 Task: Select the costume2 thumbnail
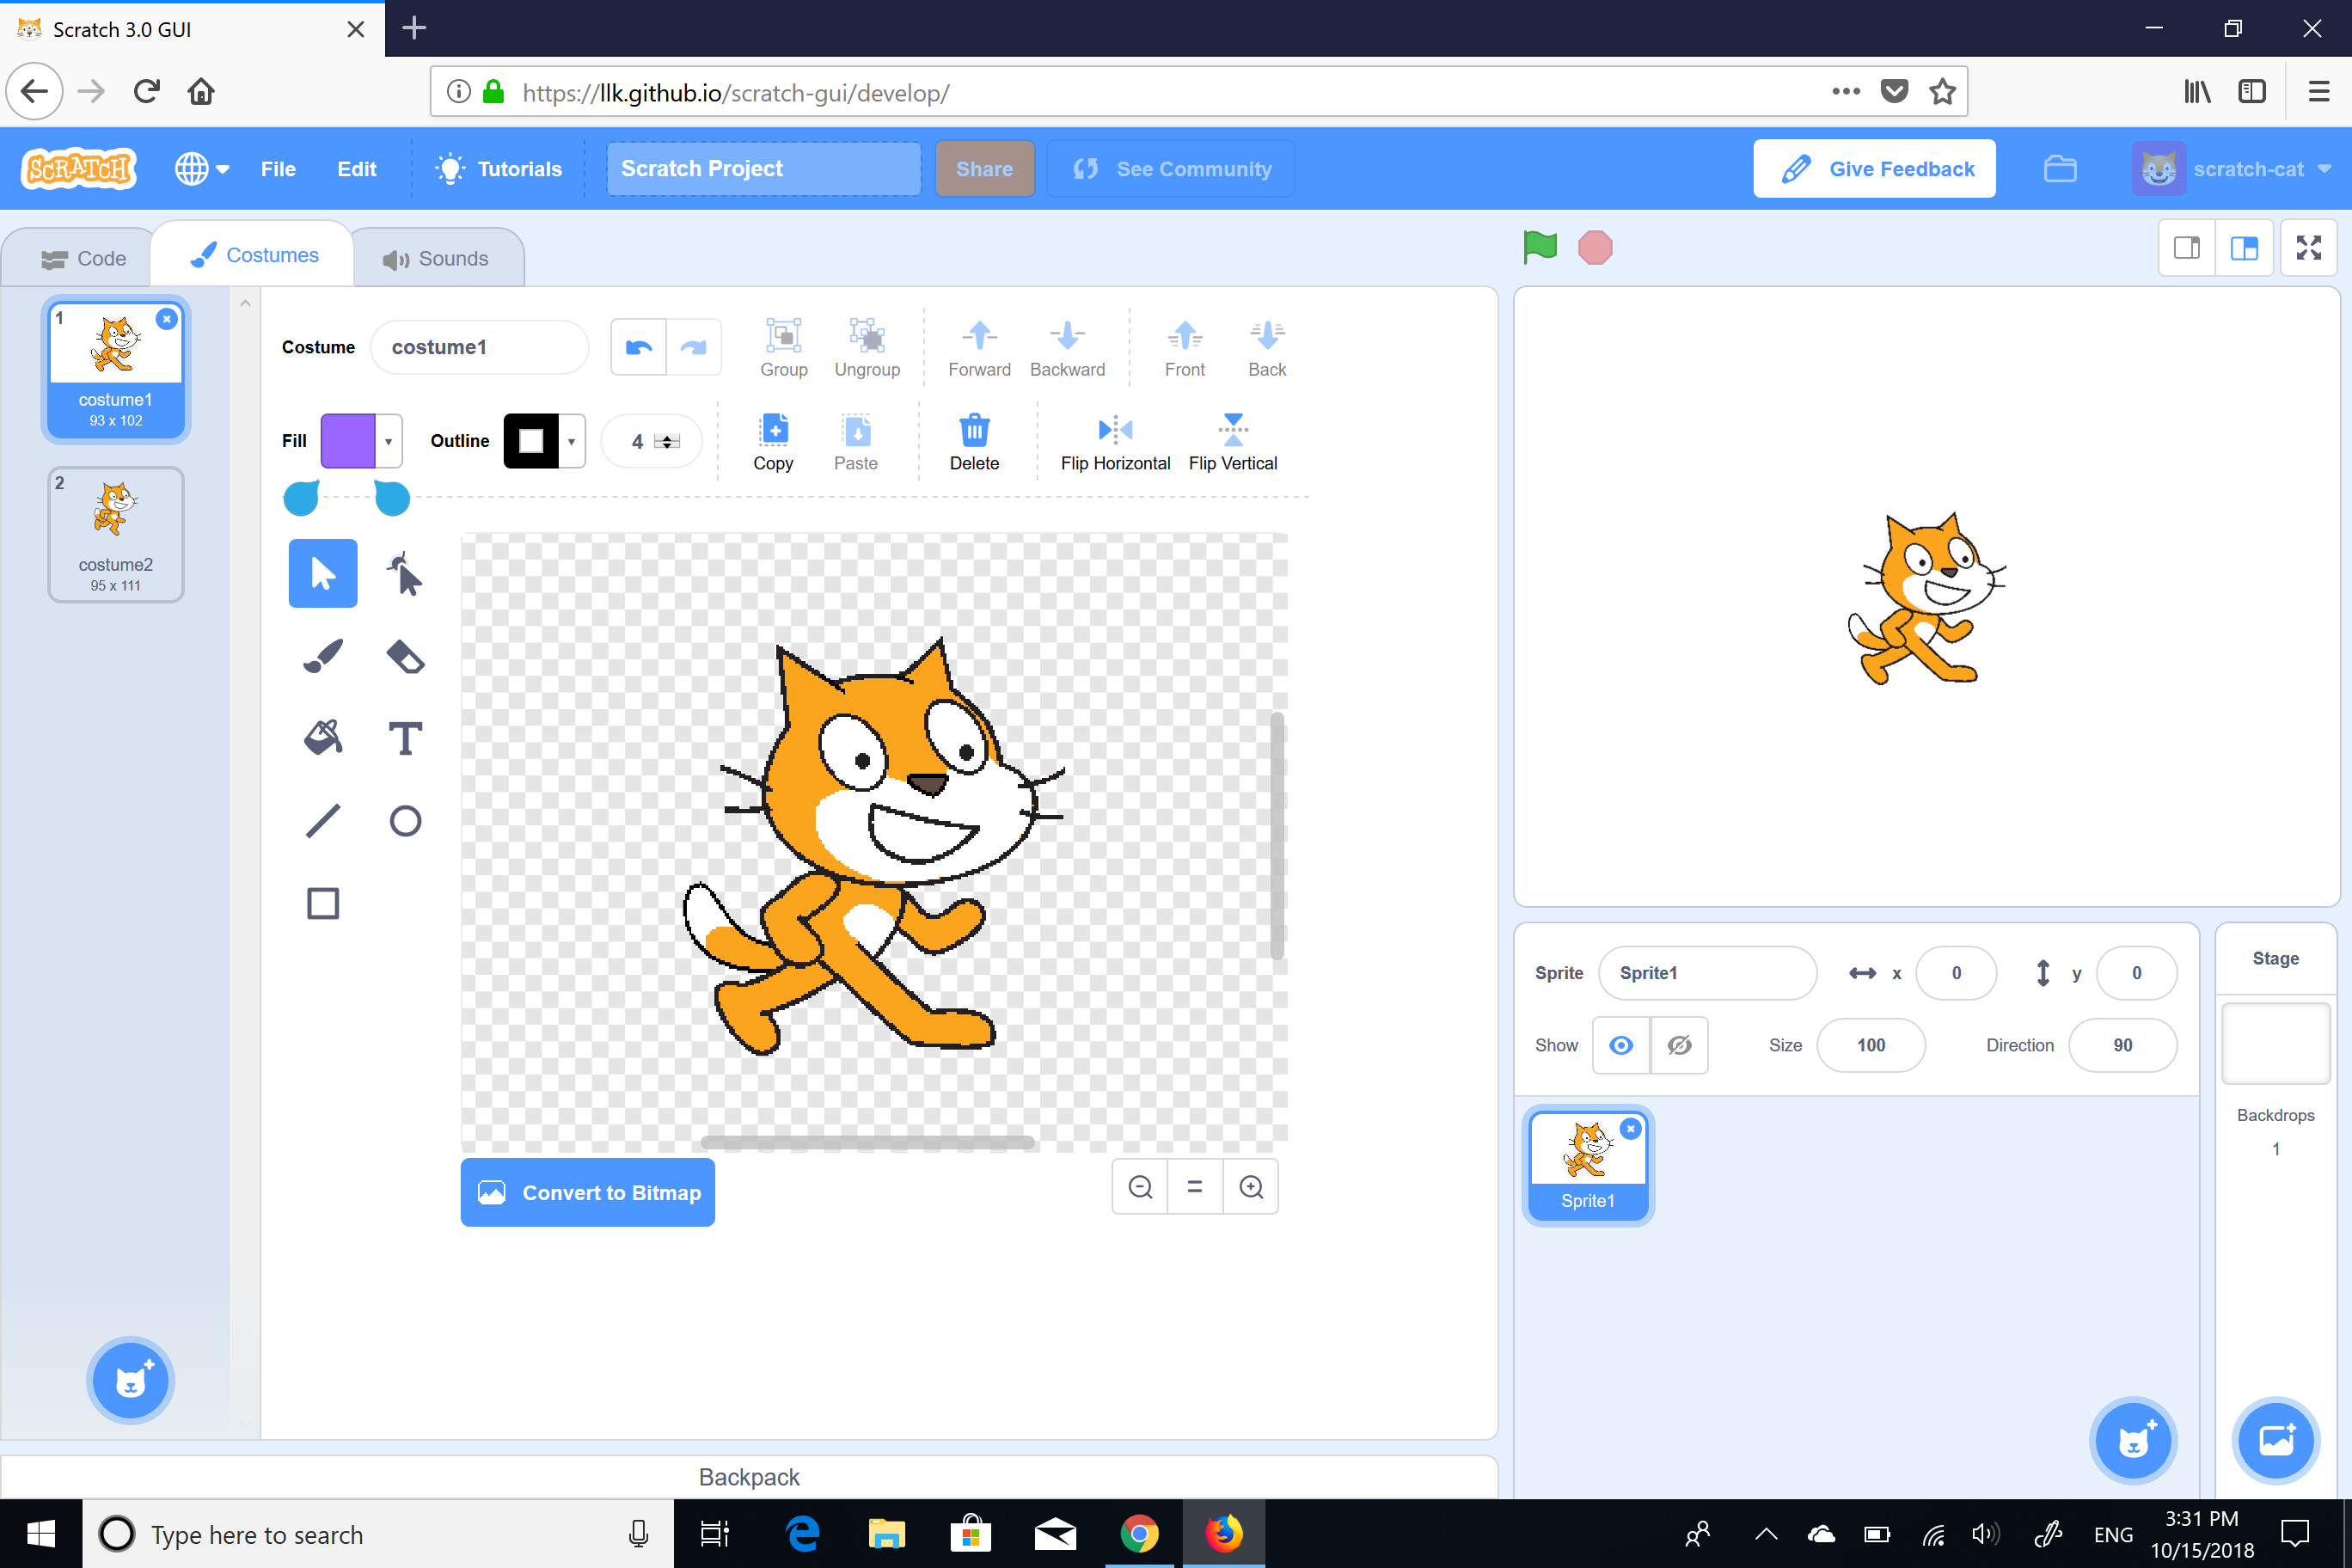(x=115, y=533)
